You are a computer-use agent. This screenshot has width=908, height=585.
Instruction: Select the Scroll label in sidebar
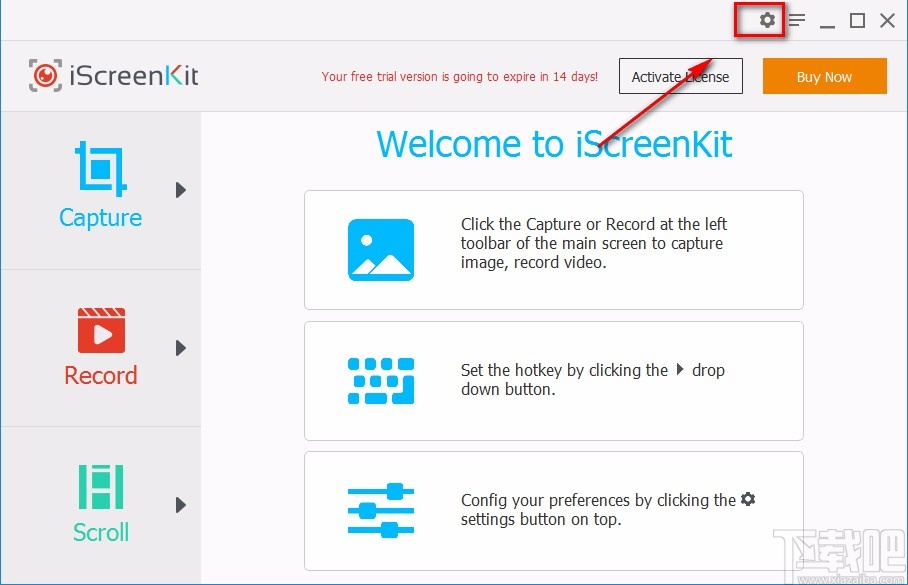pos(101,532)
